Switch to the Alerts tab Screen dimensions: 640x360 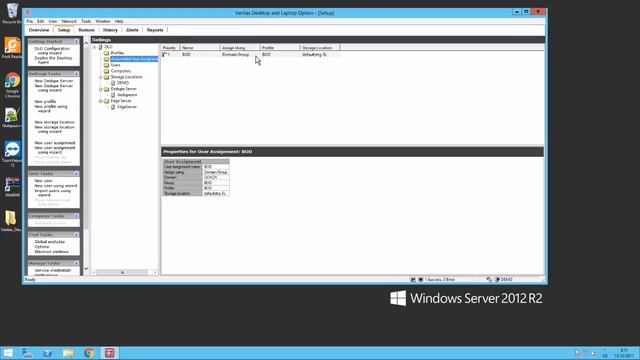point(132,30)
